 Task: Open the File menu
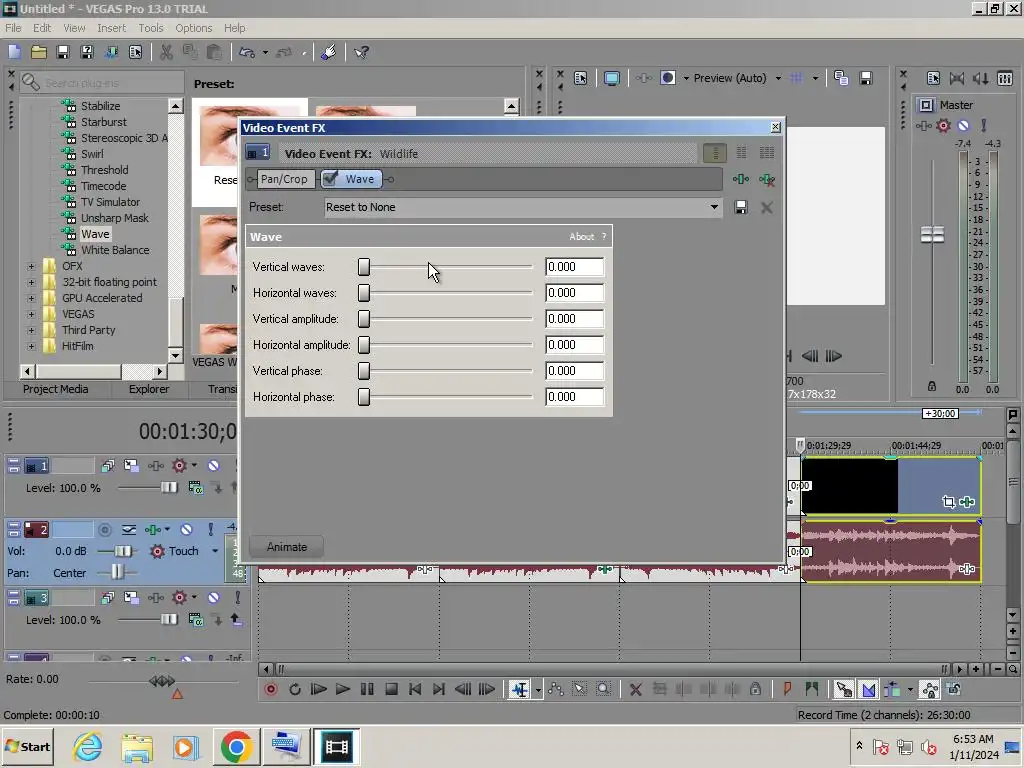(x=13, y=28)
